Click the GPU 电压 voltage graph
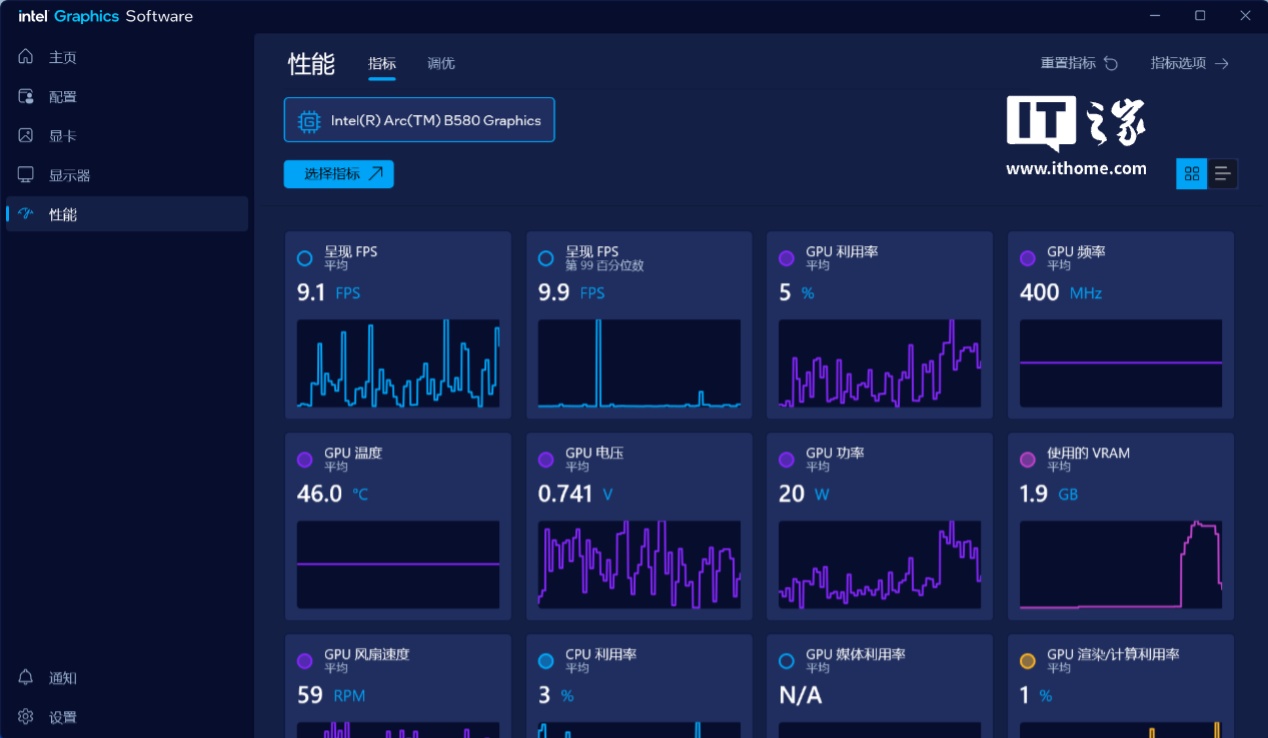 click(639, 564)
